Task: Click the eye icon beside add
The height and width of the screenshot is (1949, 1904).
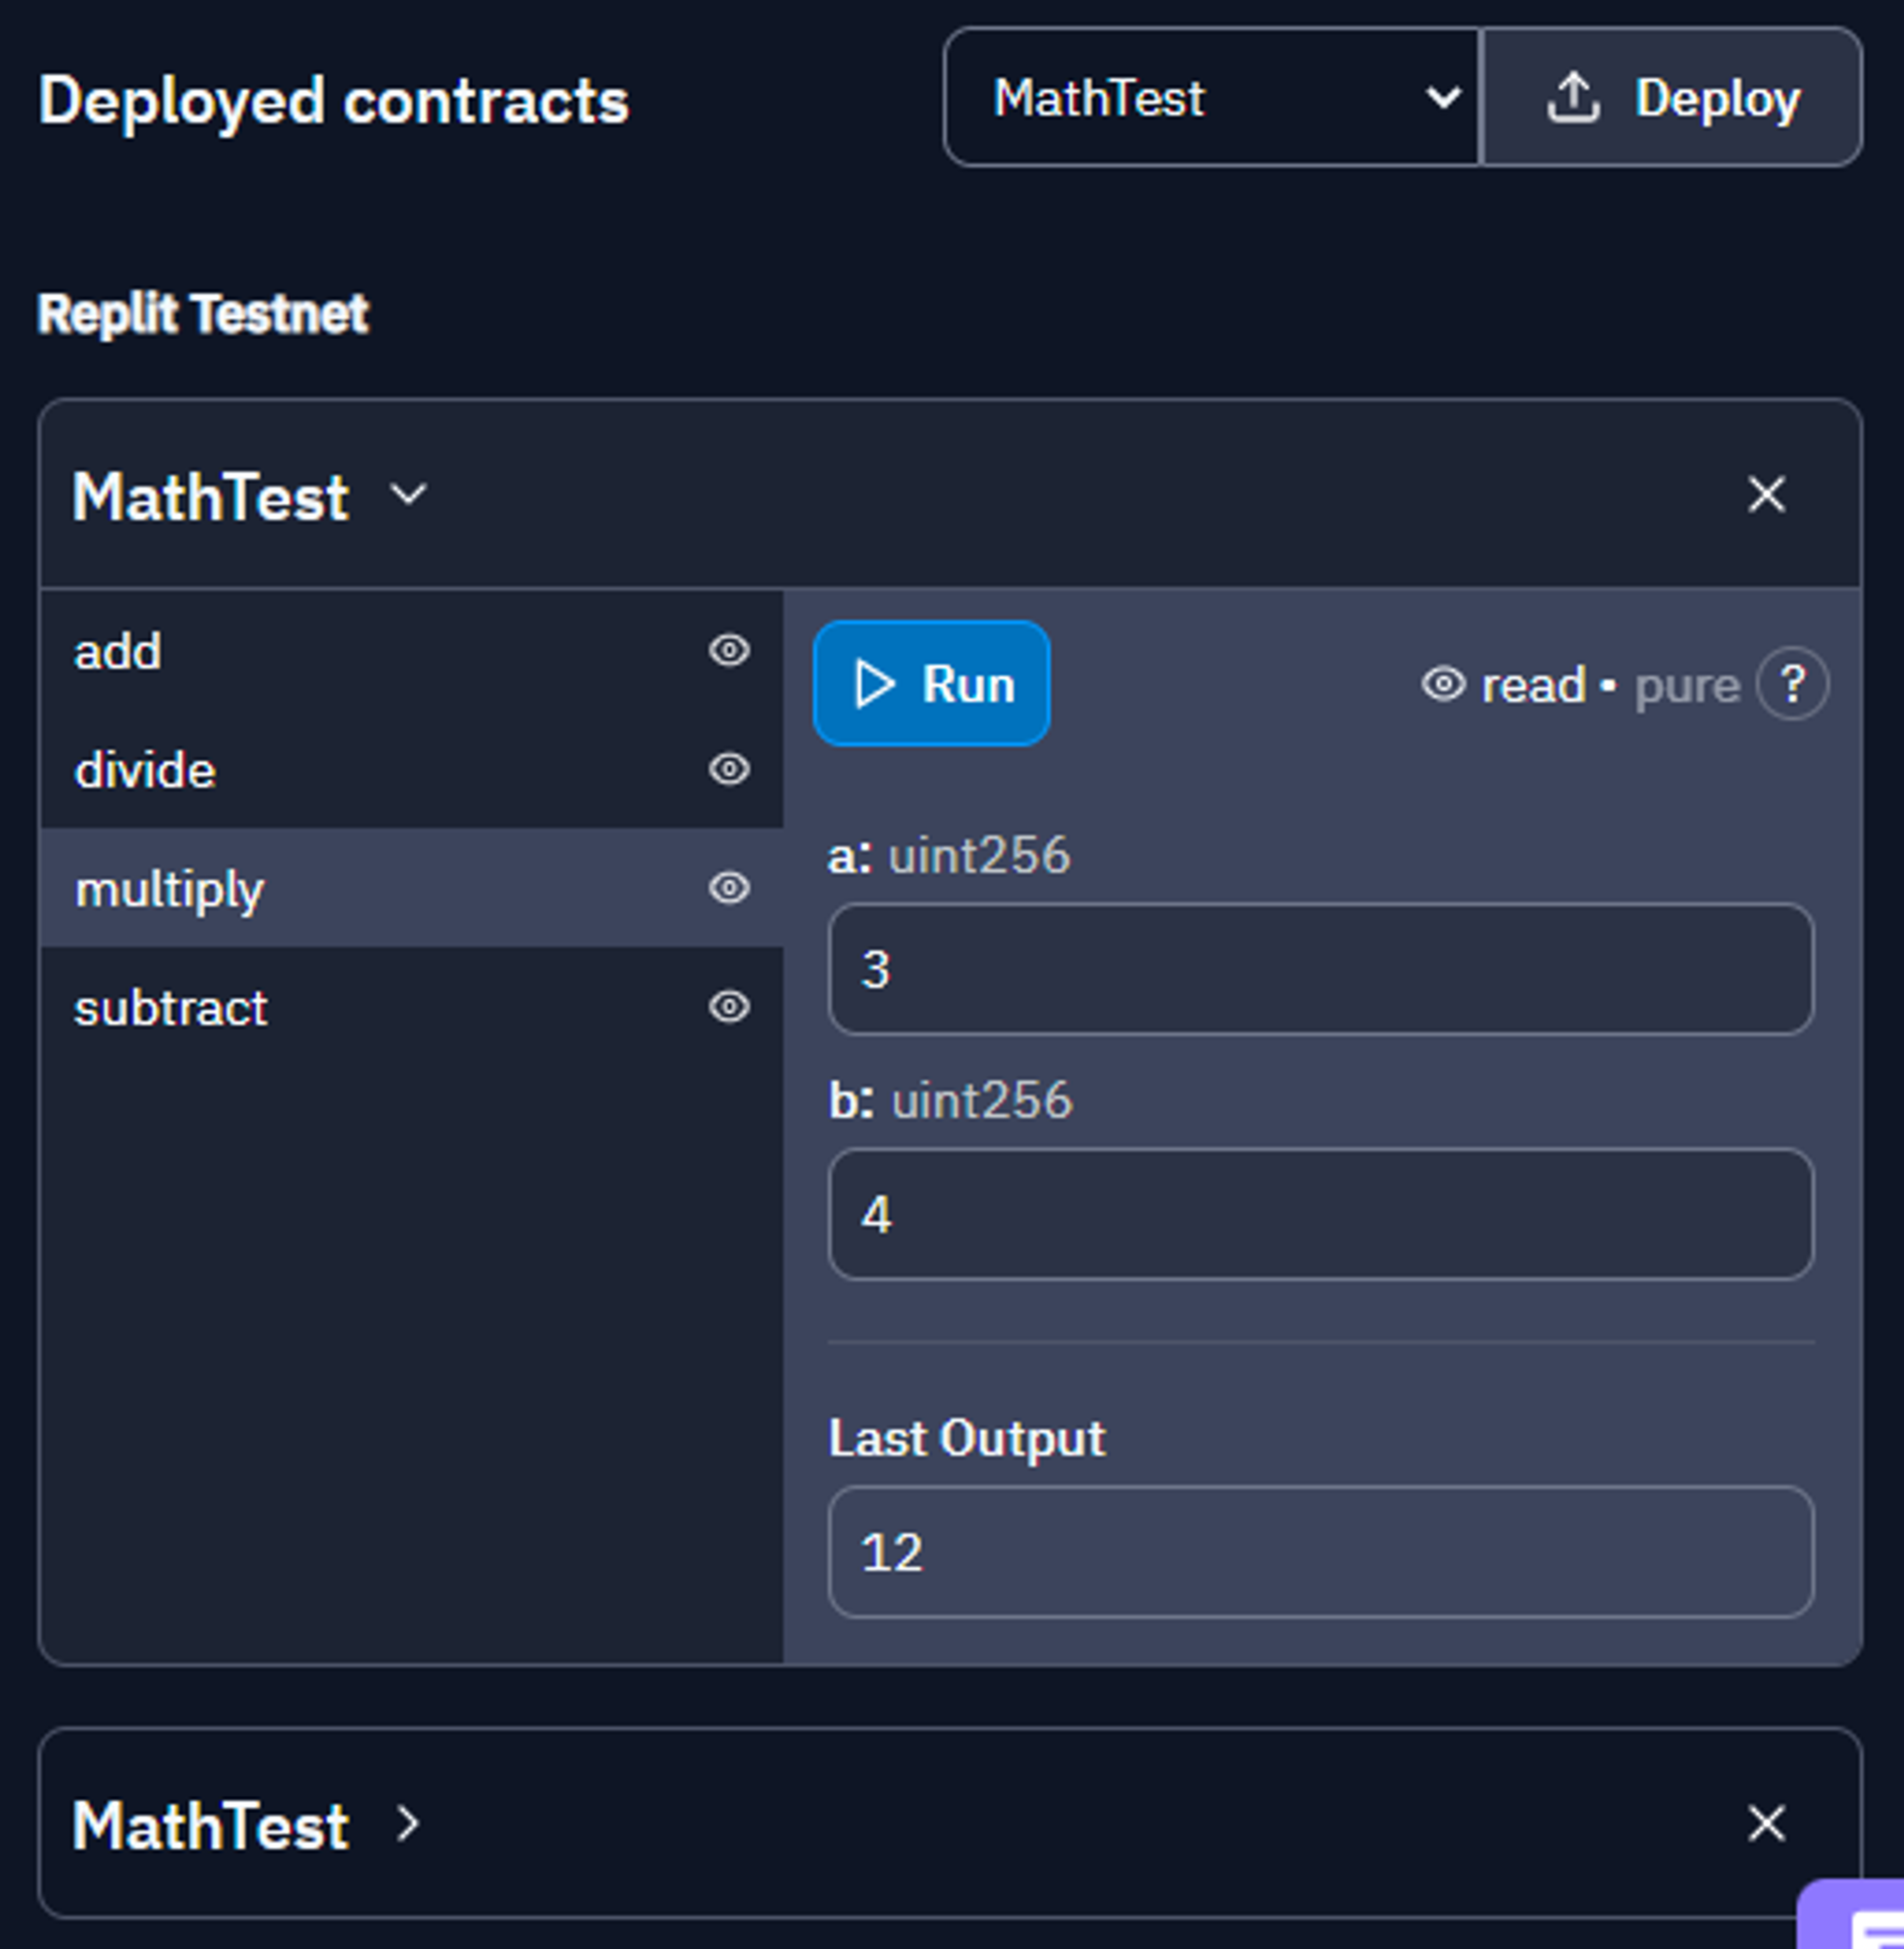Action: pyautogui.click(x=729, y=651)
